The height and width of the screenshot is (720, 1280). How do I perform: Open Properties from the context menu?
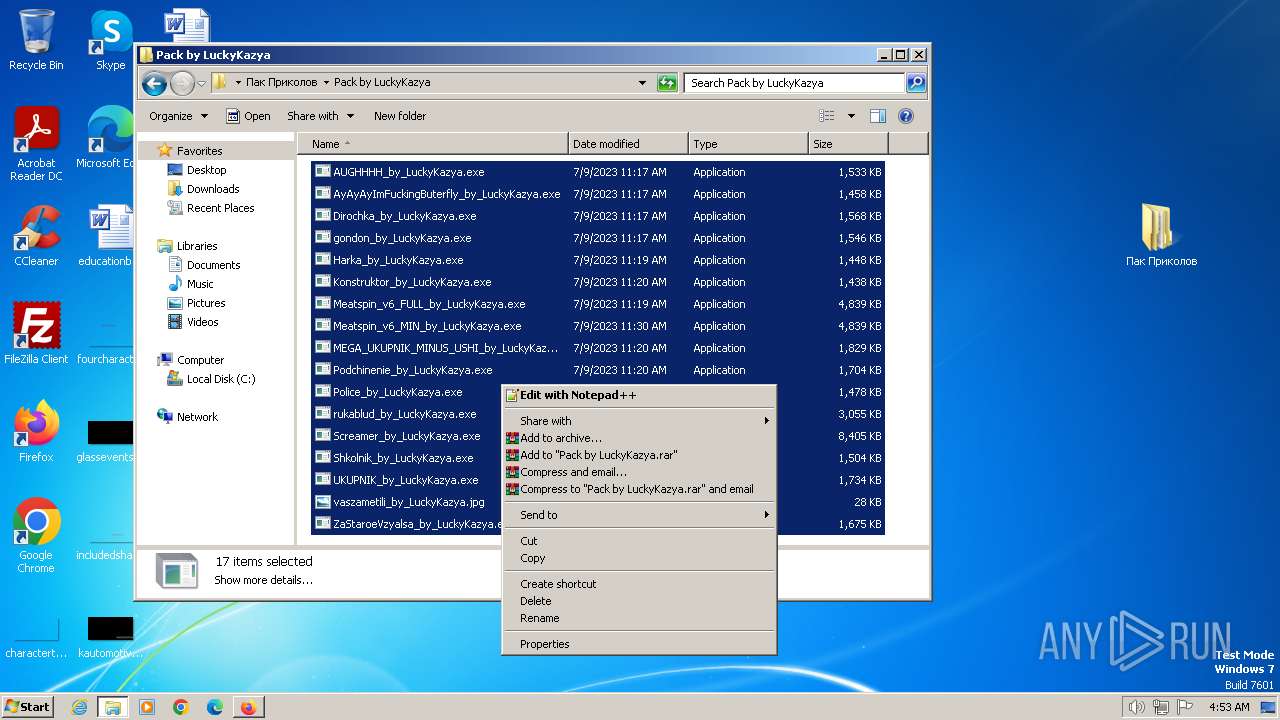(639, 644)
